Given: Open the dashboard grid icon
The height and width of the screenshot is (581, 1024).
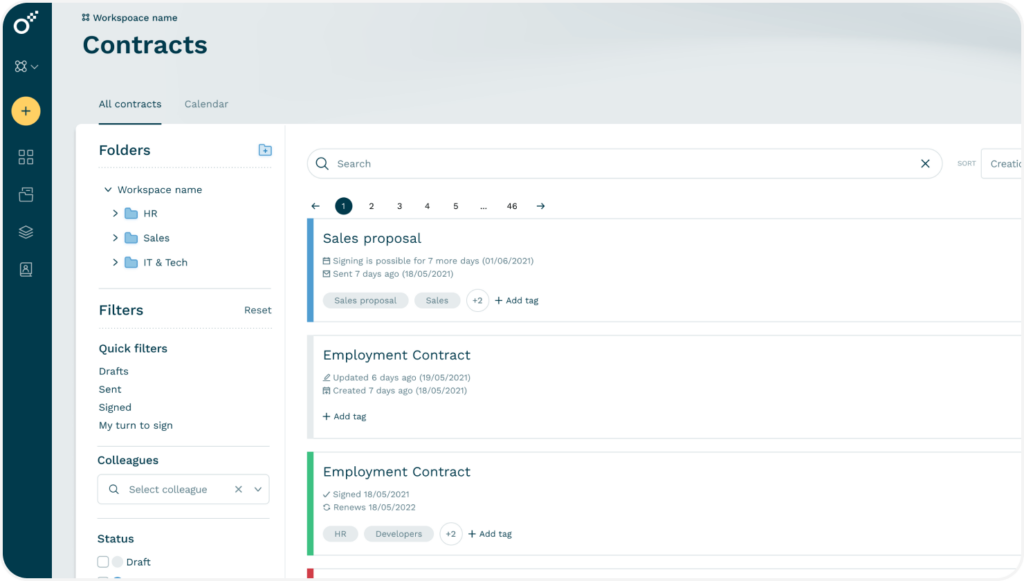Looking at the screenshot, I should coord(26,157).
